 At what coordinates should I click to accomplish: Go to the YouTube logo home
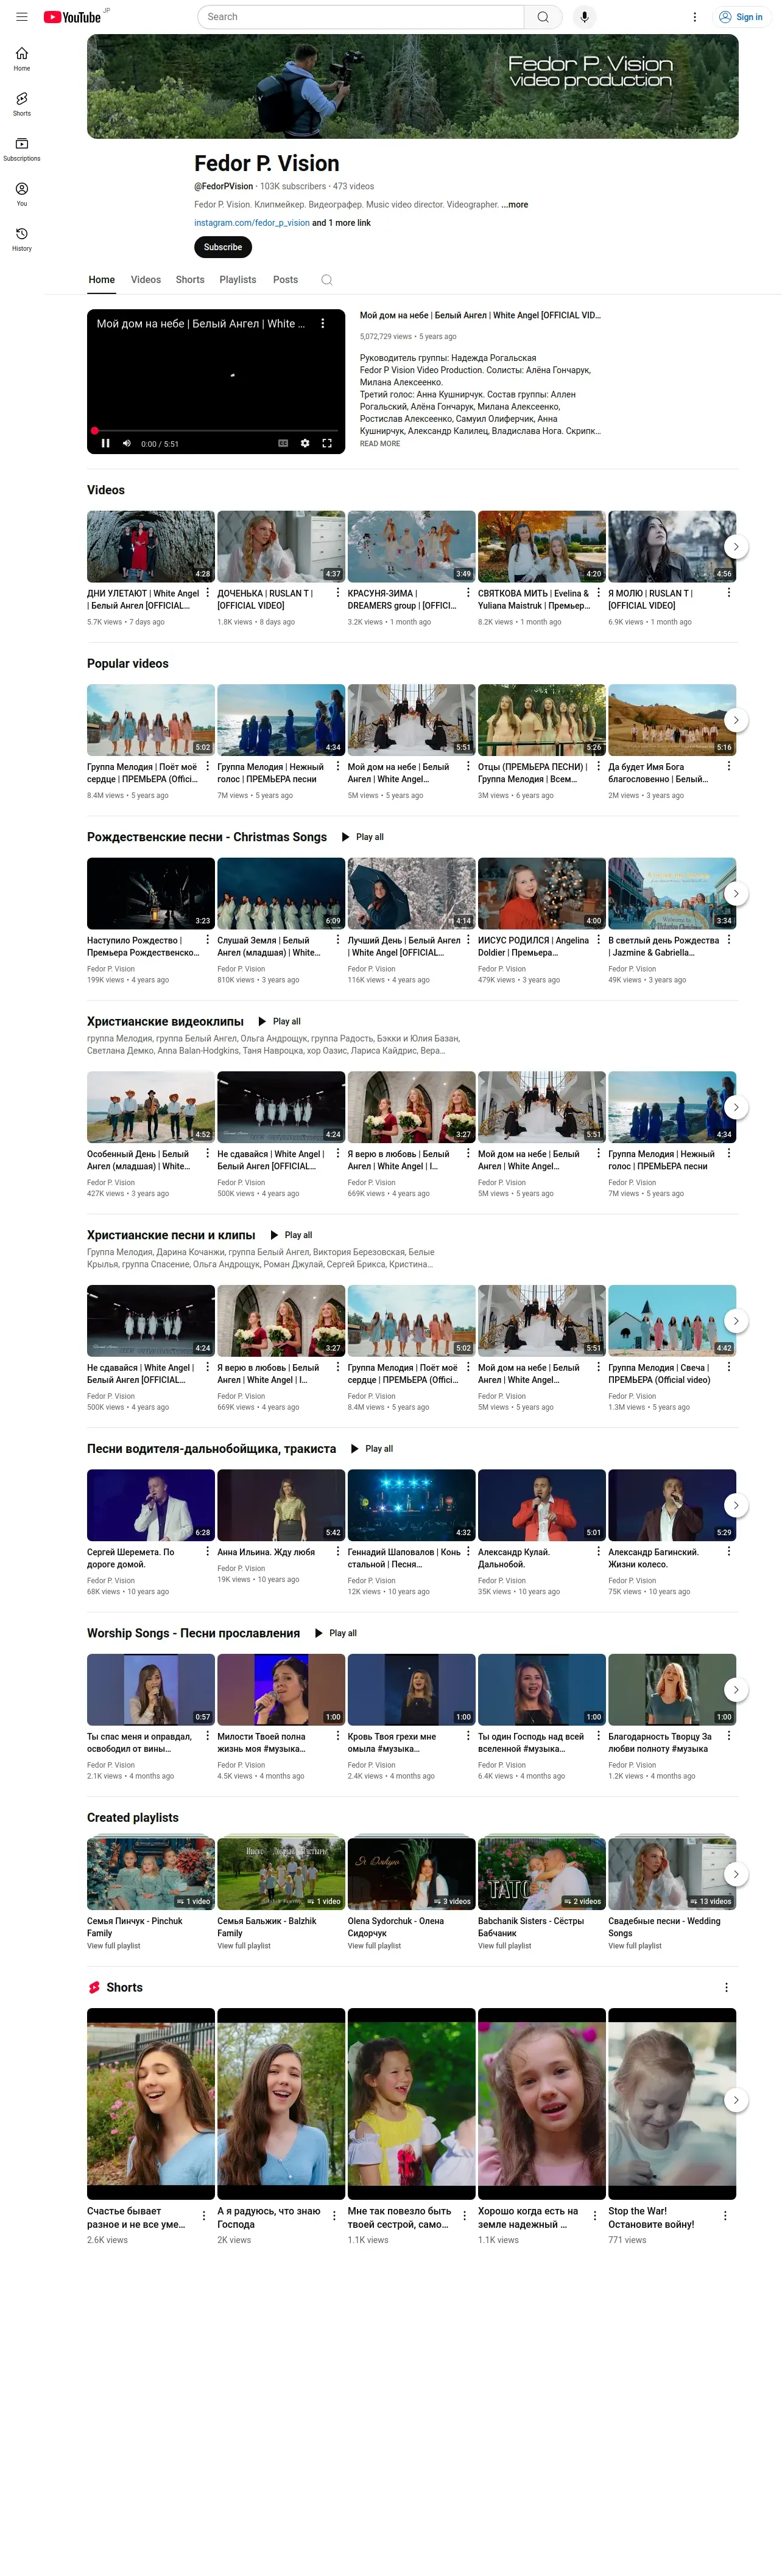[73, 17]
